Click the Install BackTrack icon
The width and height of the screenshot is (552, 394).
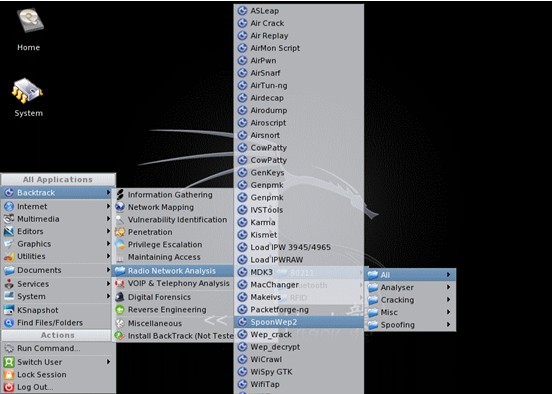point(120,336)
